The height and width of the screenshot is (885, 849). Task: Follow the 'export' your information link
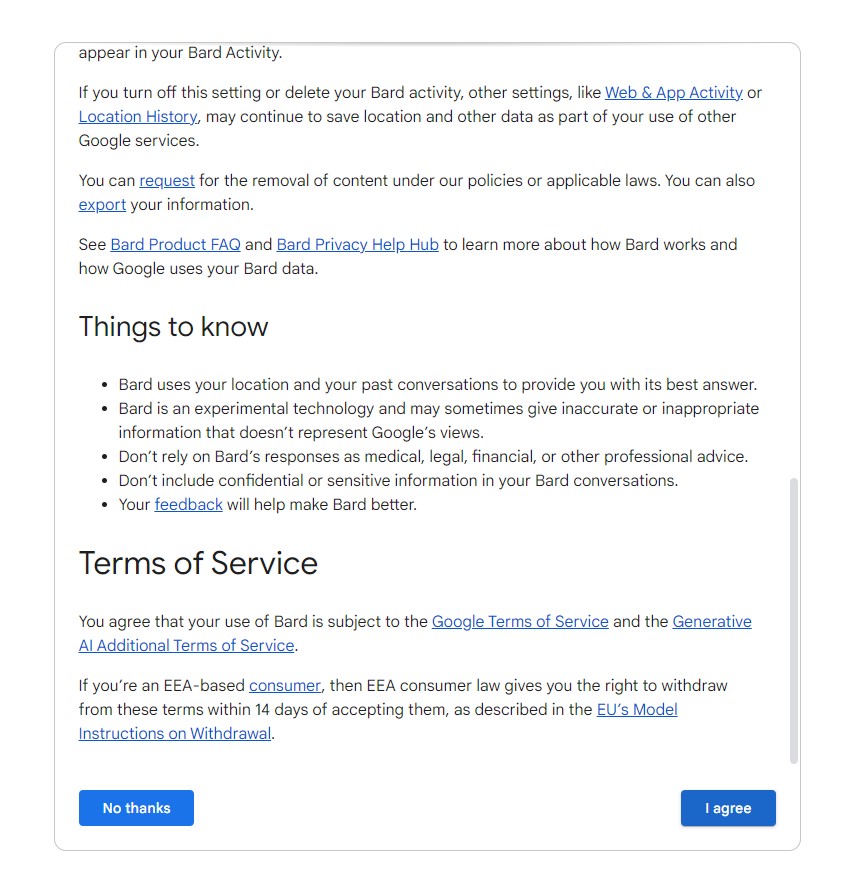pos(102,205)
